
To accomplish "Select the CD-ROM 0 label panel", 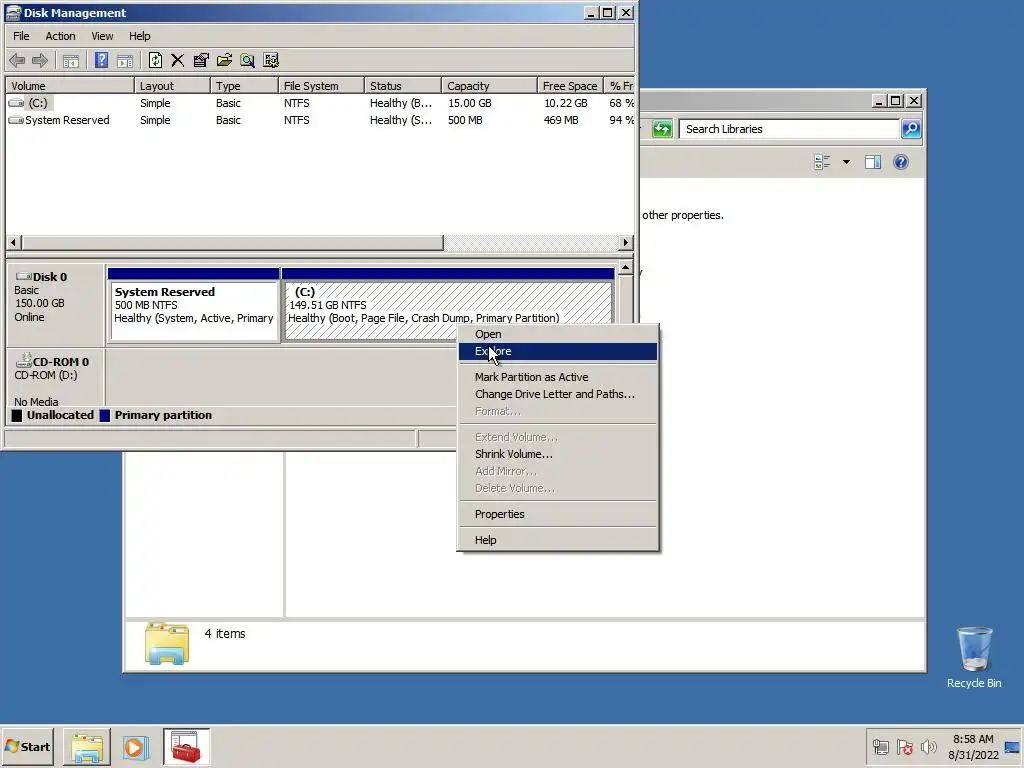I will 56,379.
